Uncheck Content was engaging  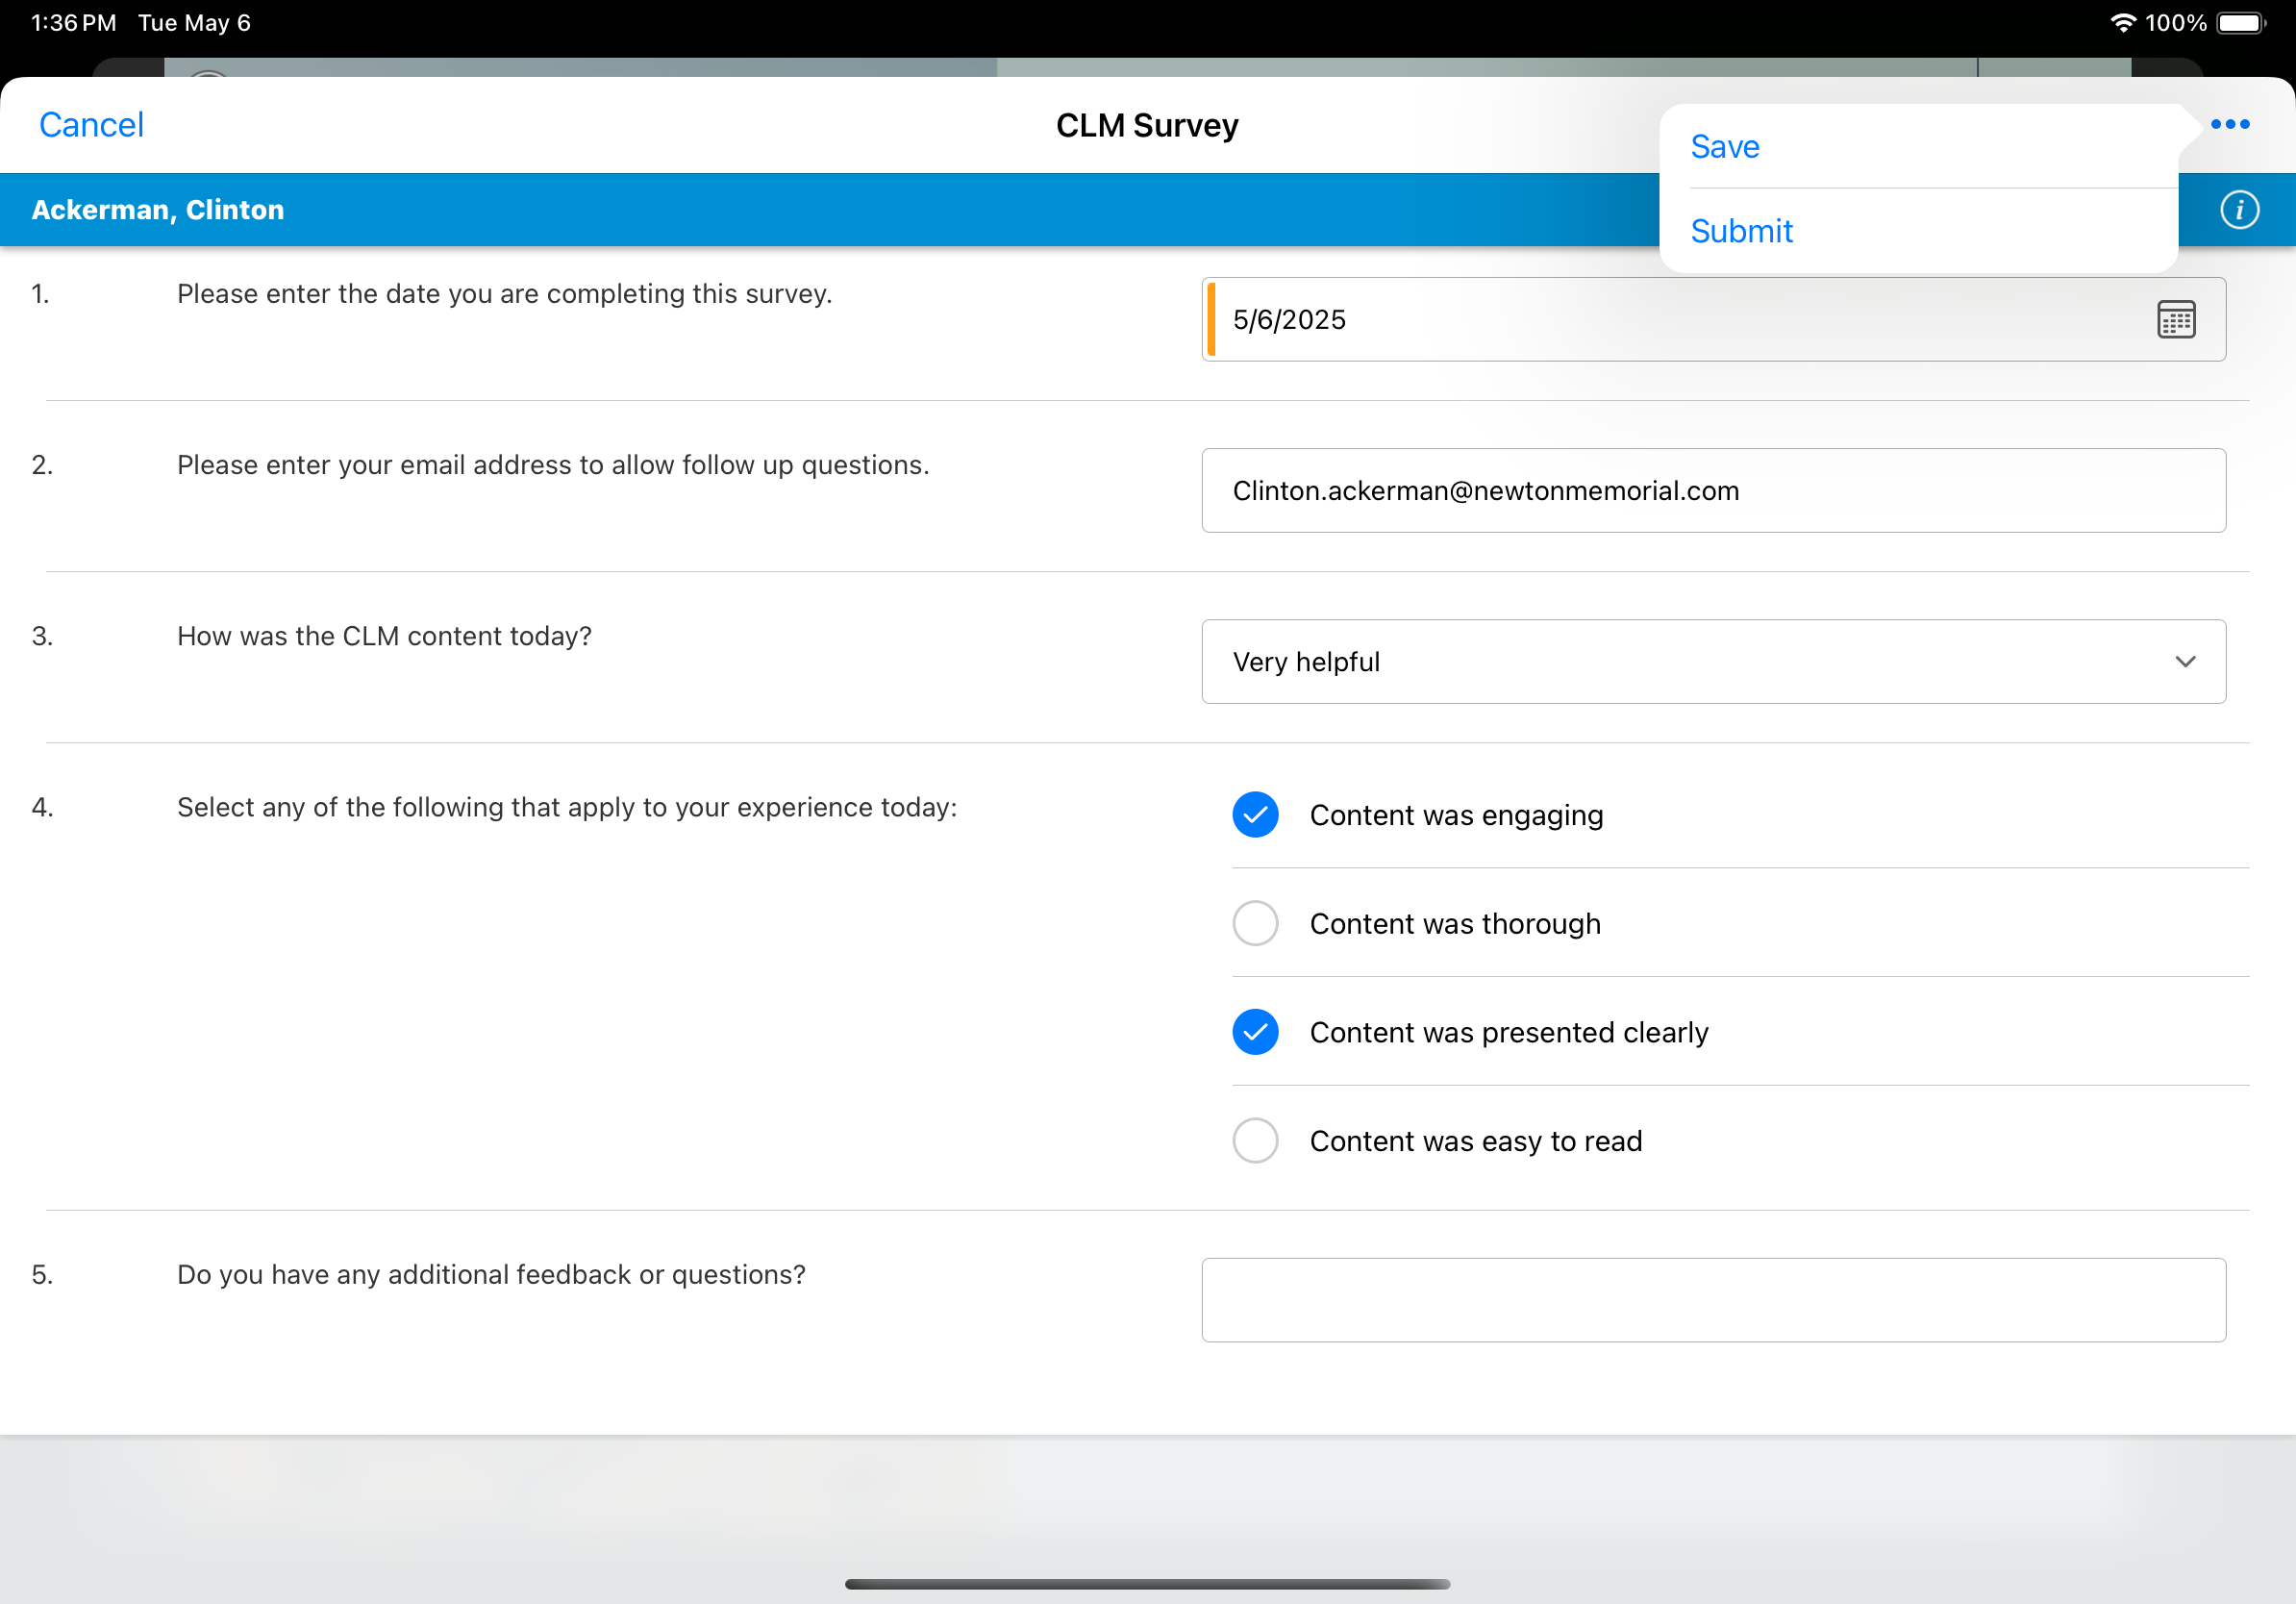click(1255, 815)
